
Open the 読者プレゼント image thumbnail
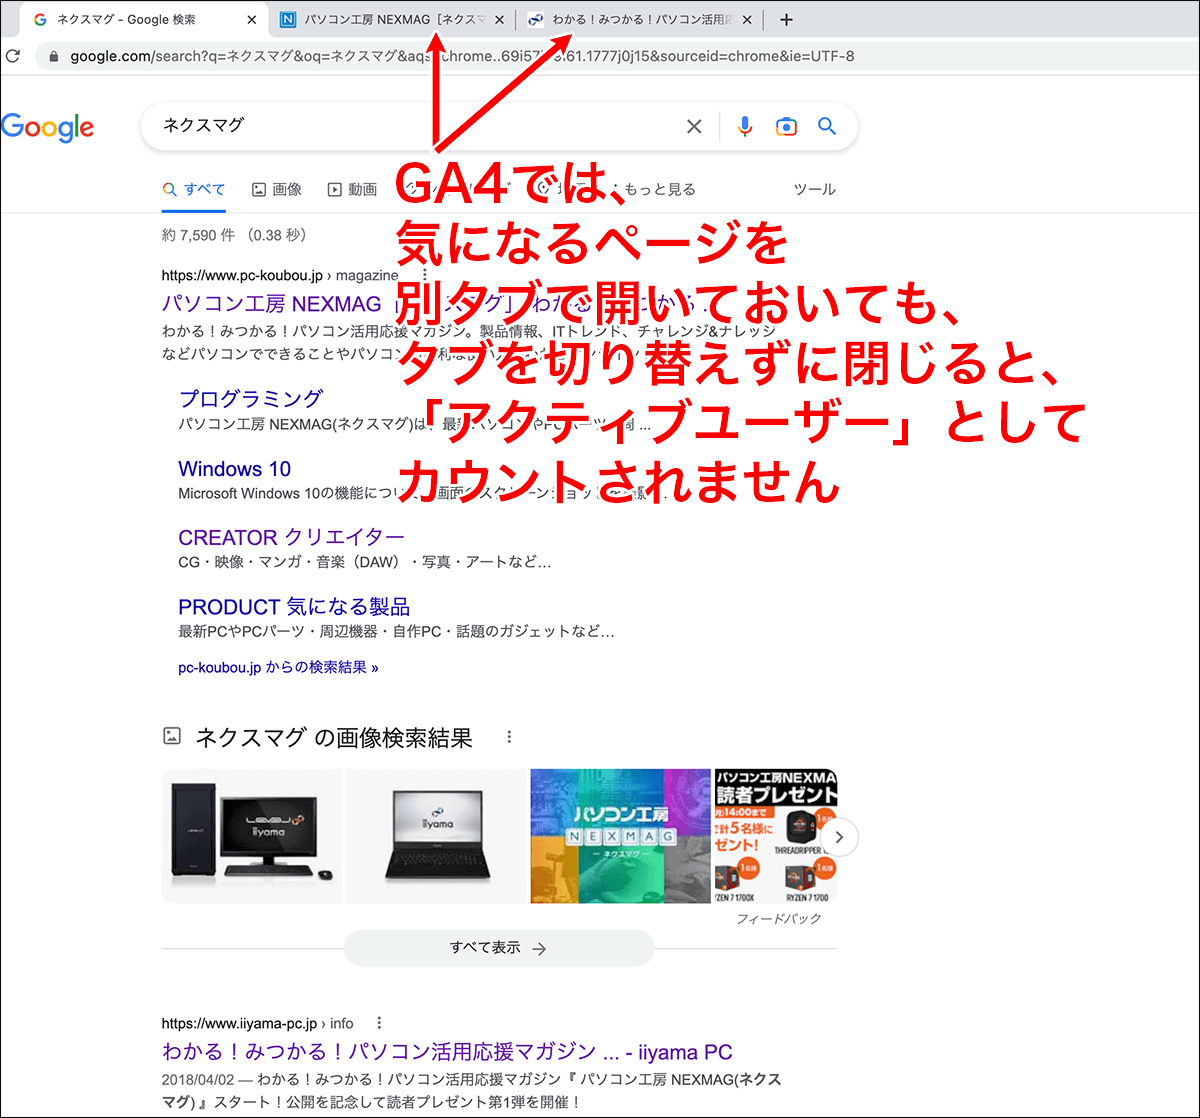[x=775, y=836]
